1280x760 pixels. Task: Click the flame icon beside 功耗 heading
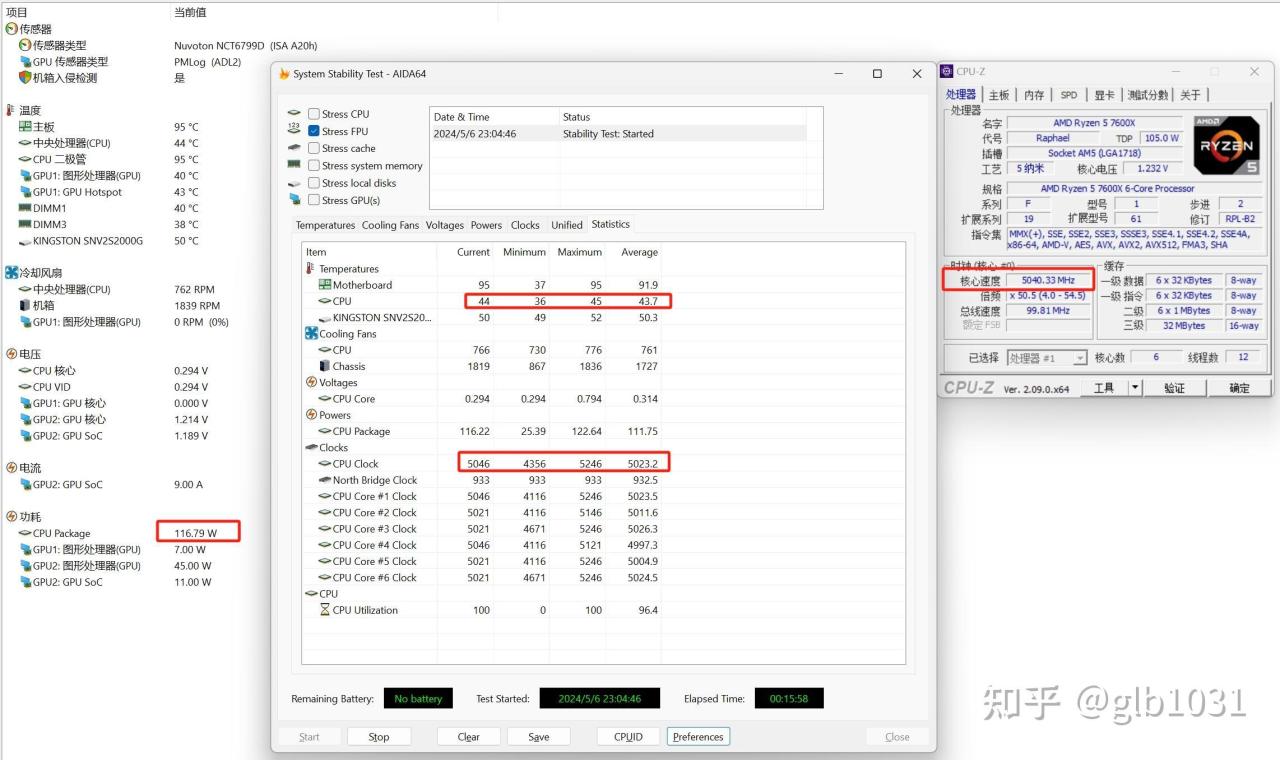click(11, 516)
